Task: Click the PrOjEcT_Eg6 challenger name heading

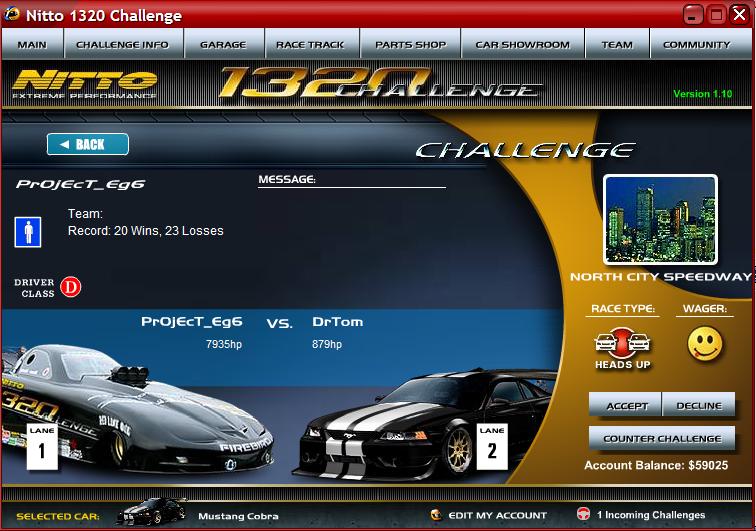Action: click(81, 184)
